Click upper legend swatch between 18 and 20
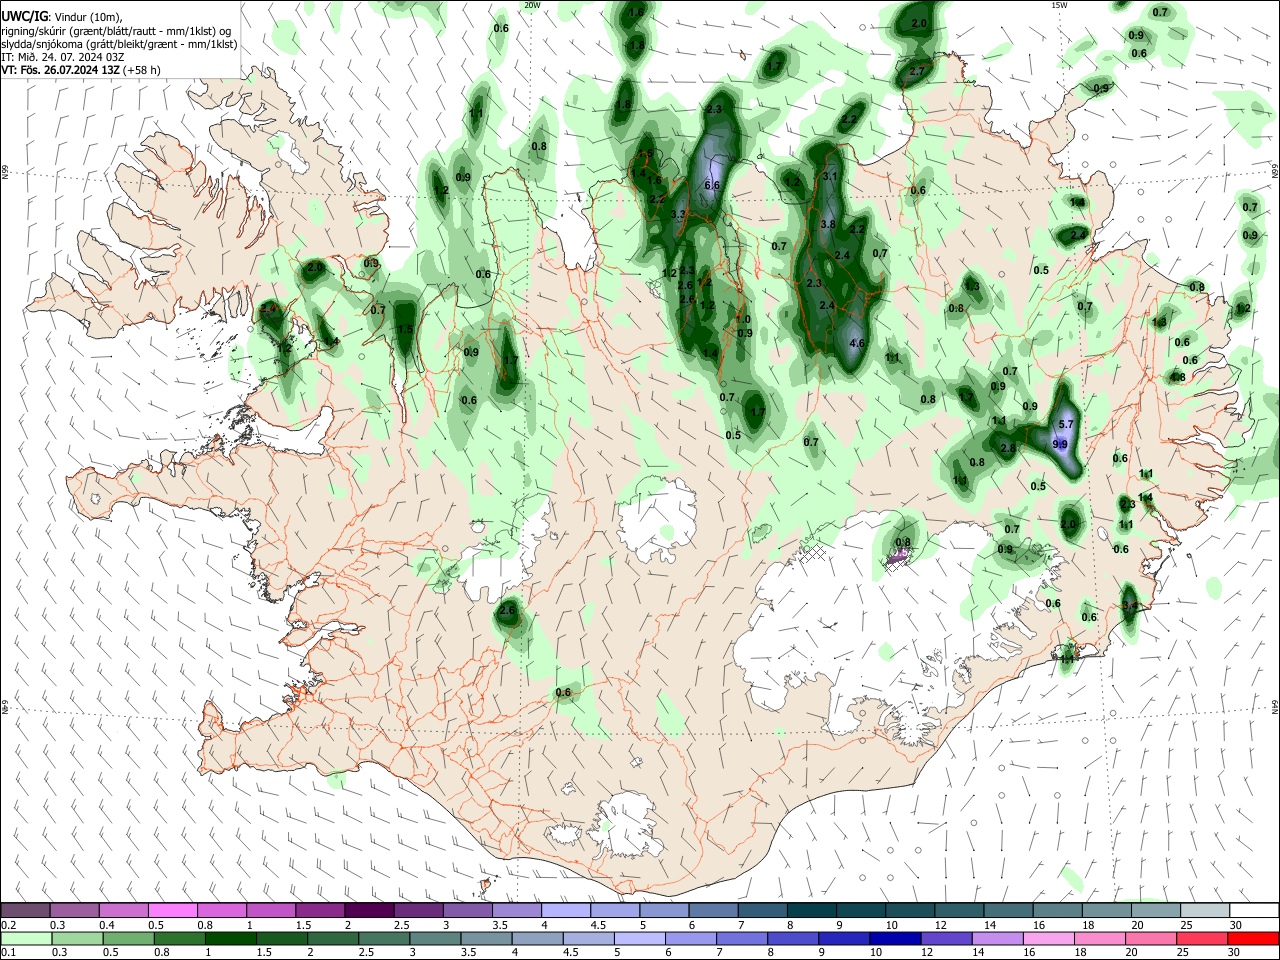Image resolution: width=1280 pixels, height=960 pixels. tap(1106, 910)
